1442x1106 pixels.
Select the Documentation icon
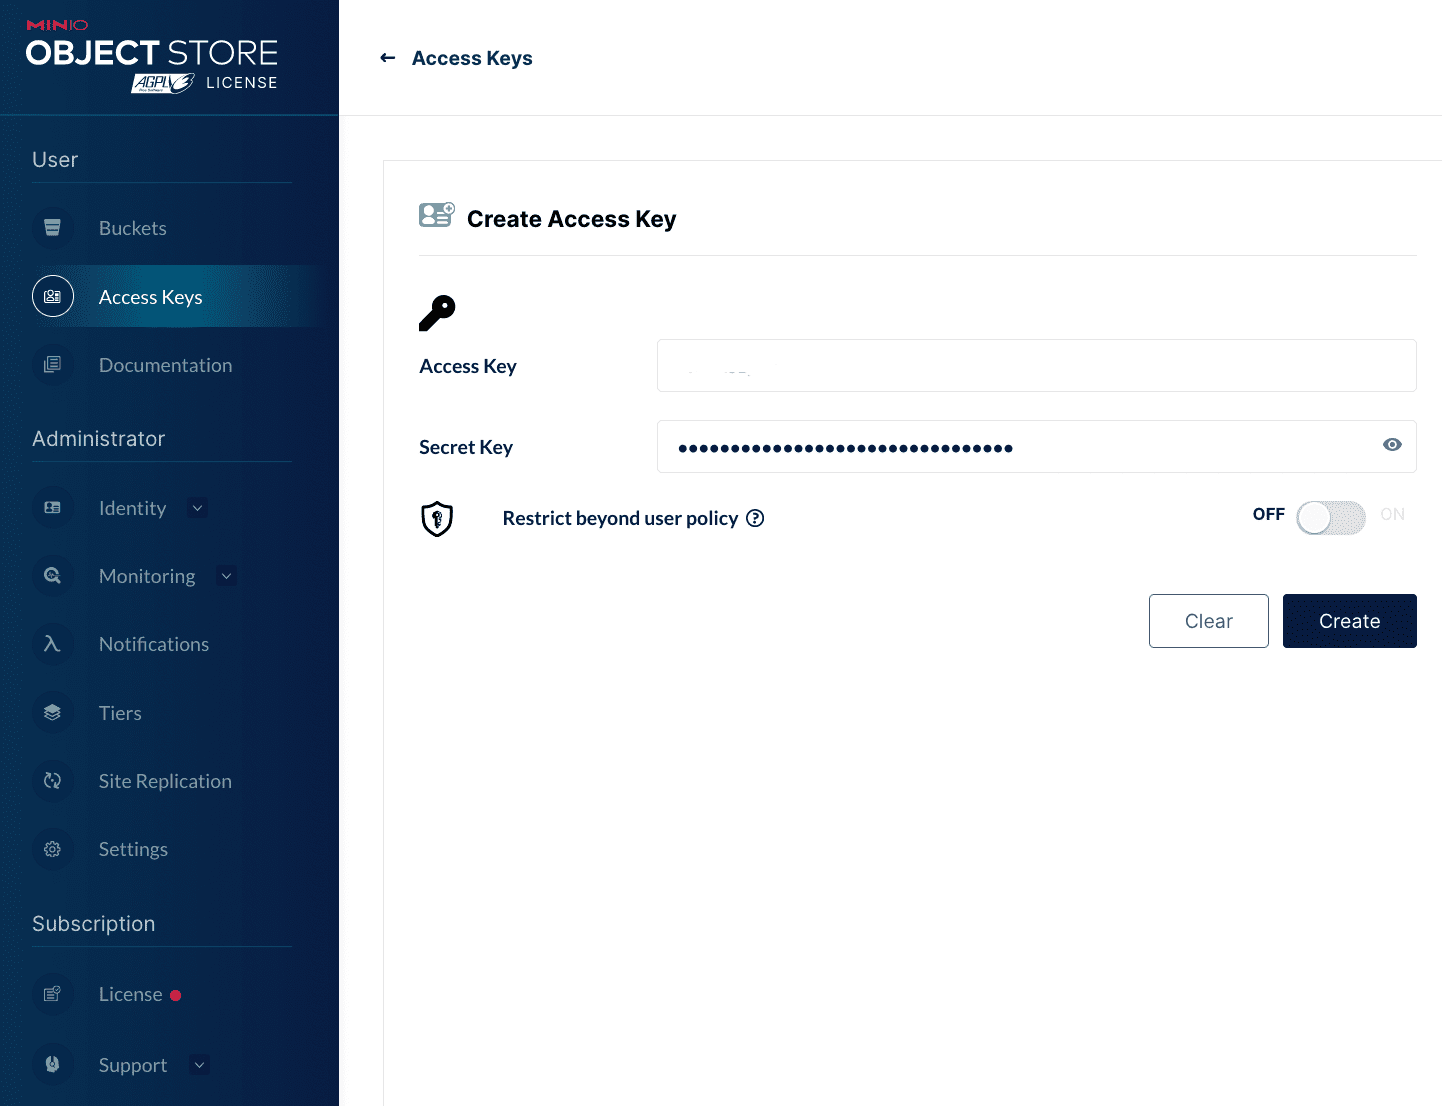click(x=52, y=365)
